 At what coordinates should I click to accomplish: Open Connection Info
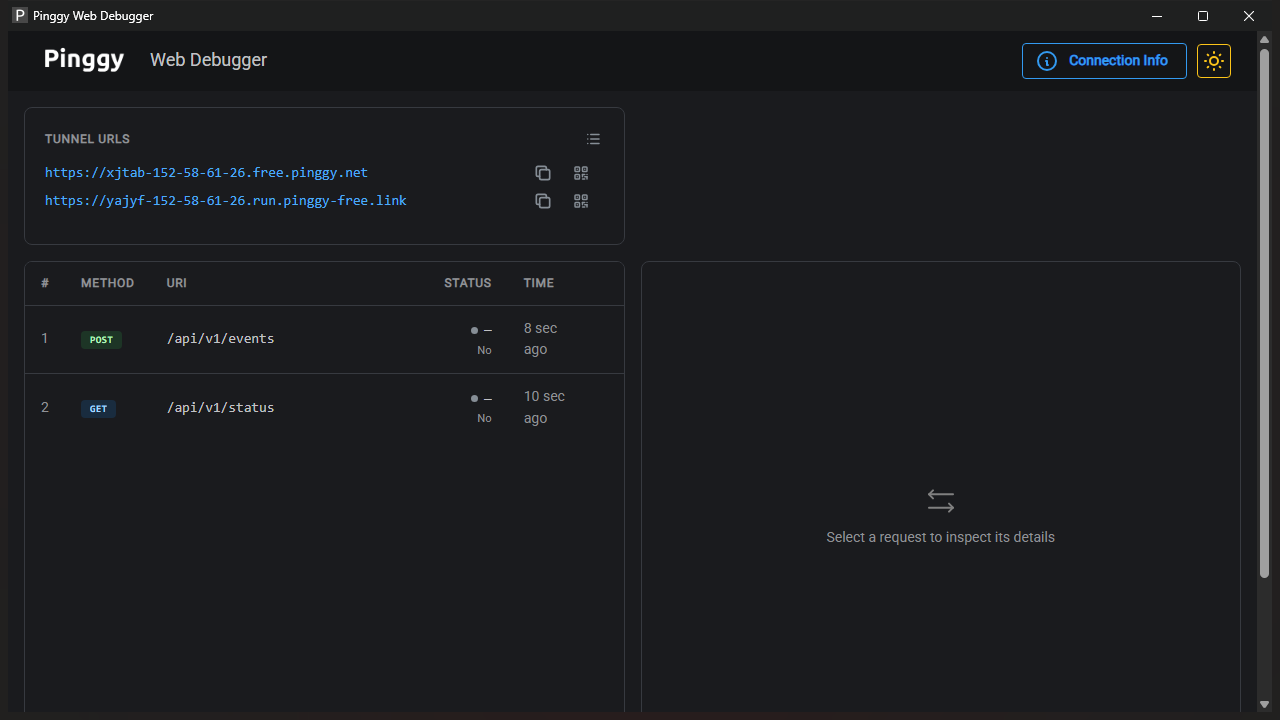point(1104,61)
